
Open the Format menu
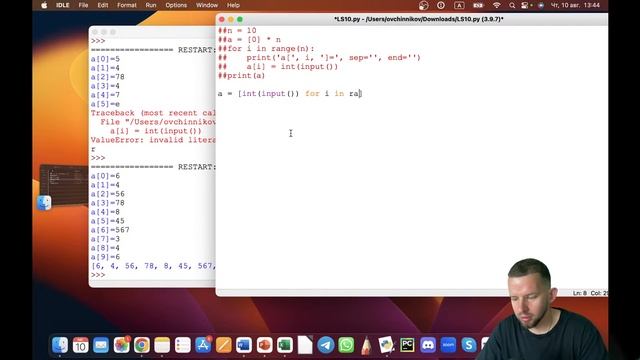[x=127, y=5]
